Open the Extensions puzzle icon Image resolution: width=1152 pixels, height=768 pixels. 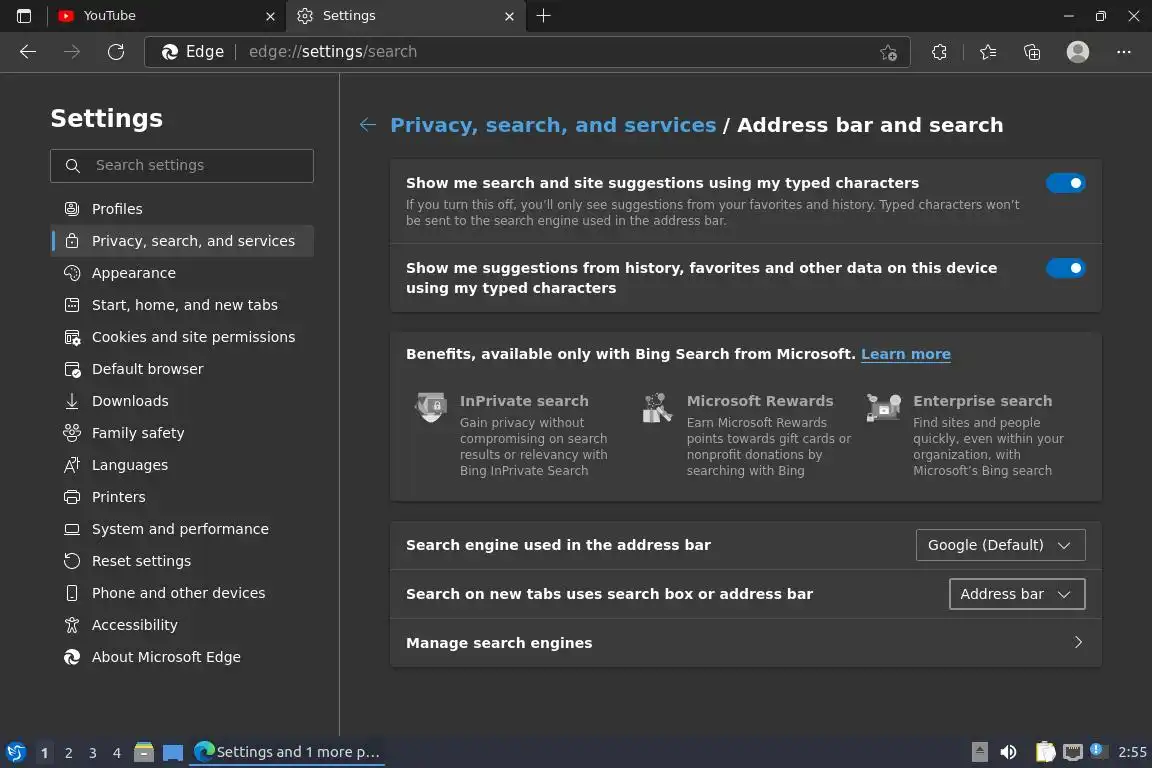(939, 52)
